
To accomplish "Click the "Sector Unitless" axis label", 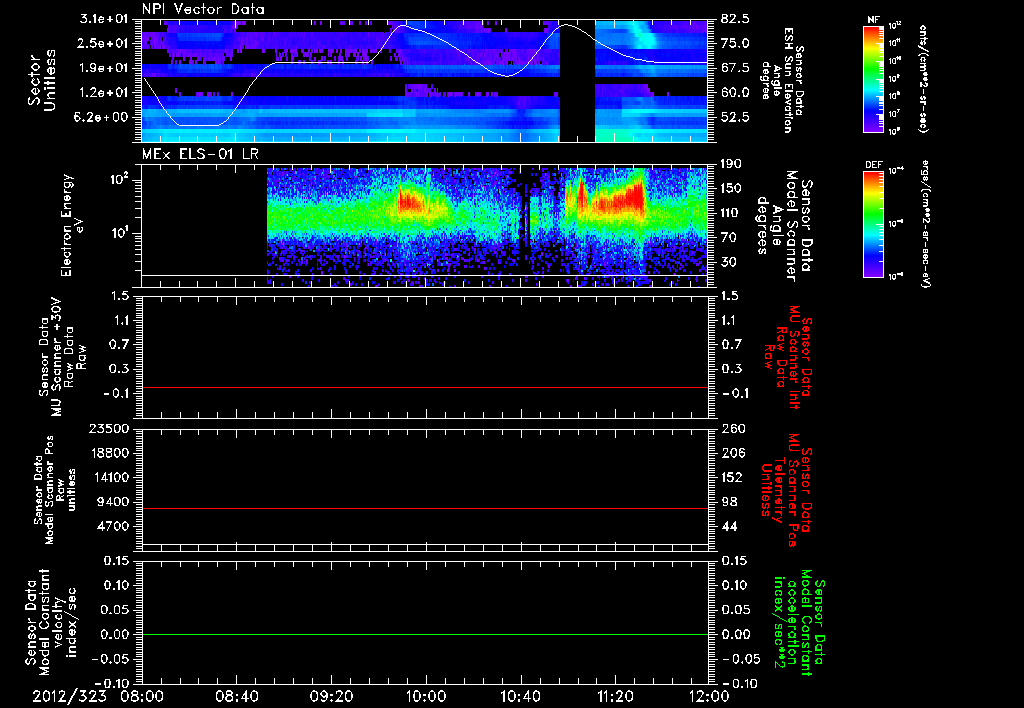I will pyautogui.click(x=42, y=80).
